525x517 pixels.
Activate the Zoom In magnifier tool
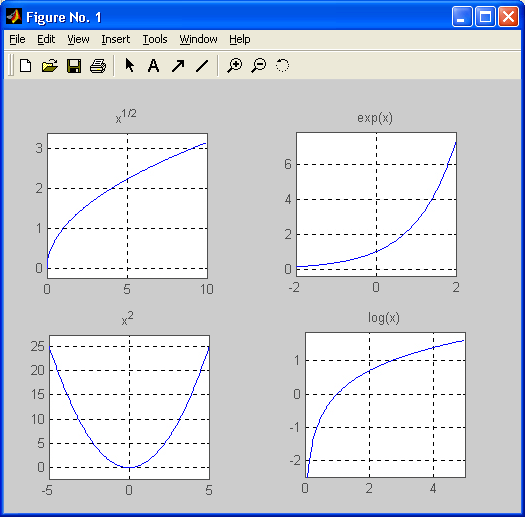click(234, 65)
